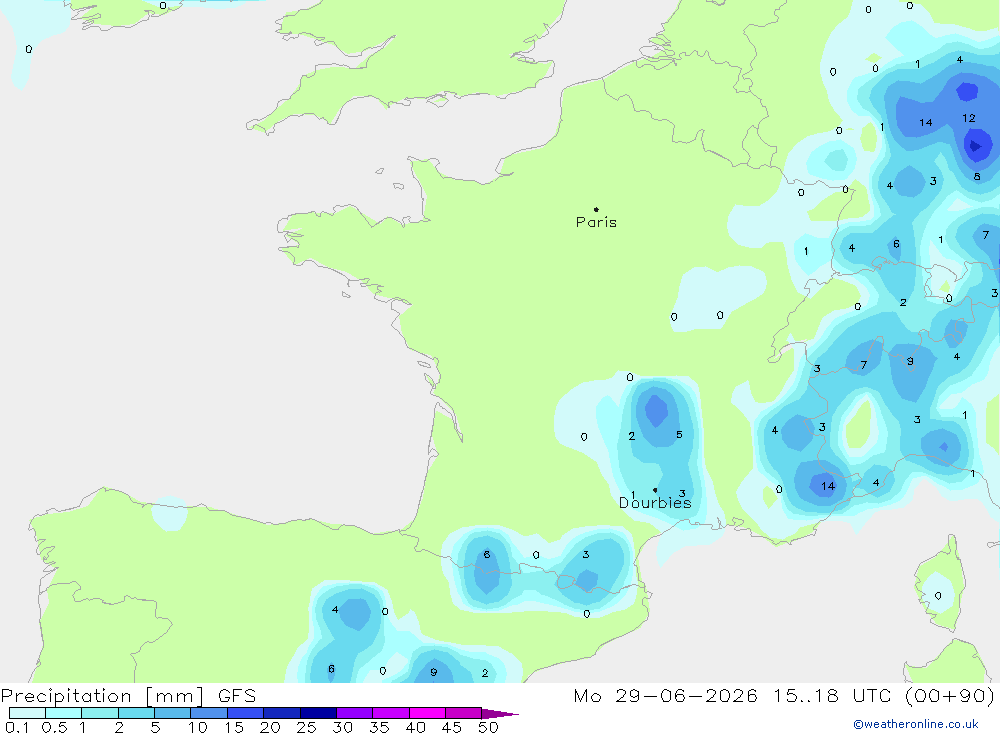Click the legend arrow tip above 50 mm
The width and height of the screenshot is (1000, 733).
pyautogui.click(x=500, y=713)
